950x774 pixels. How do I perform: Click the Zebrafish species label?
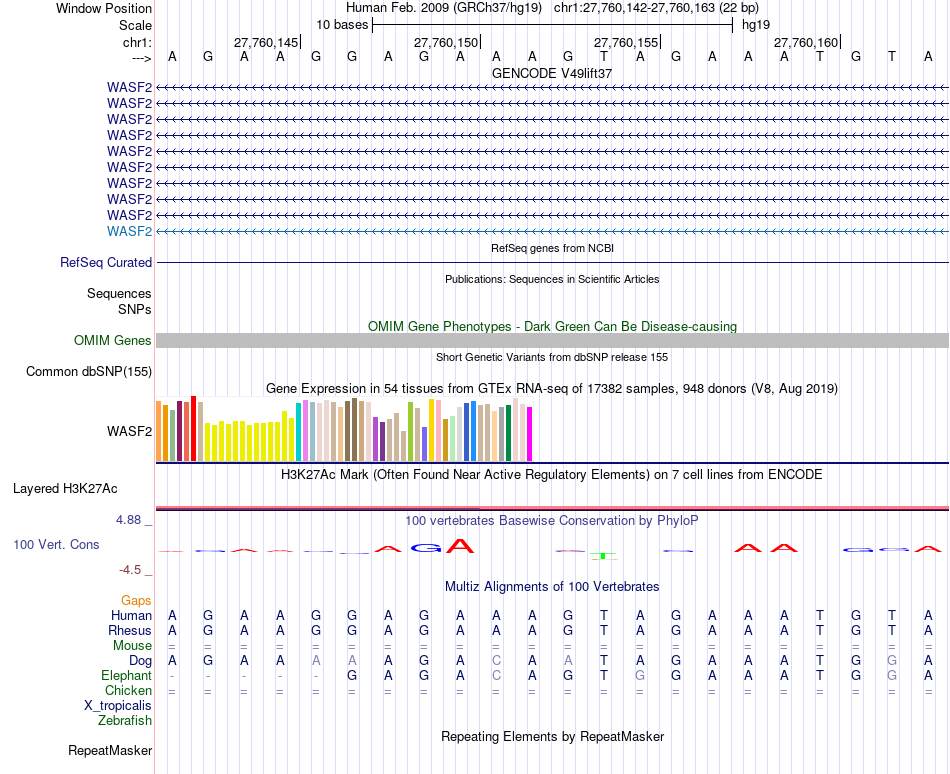125,721
